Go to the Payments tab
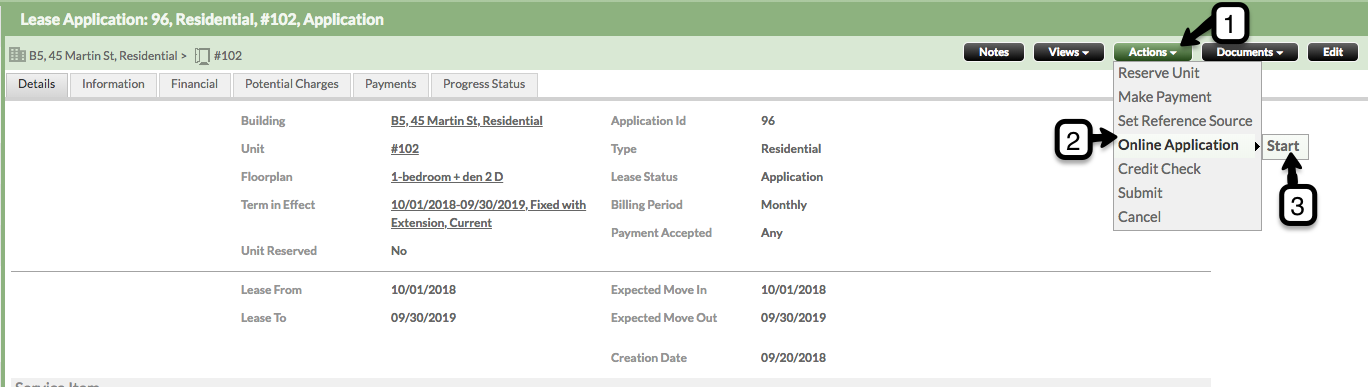 391,85
